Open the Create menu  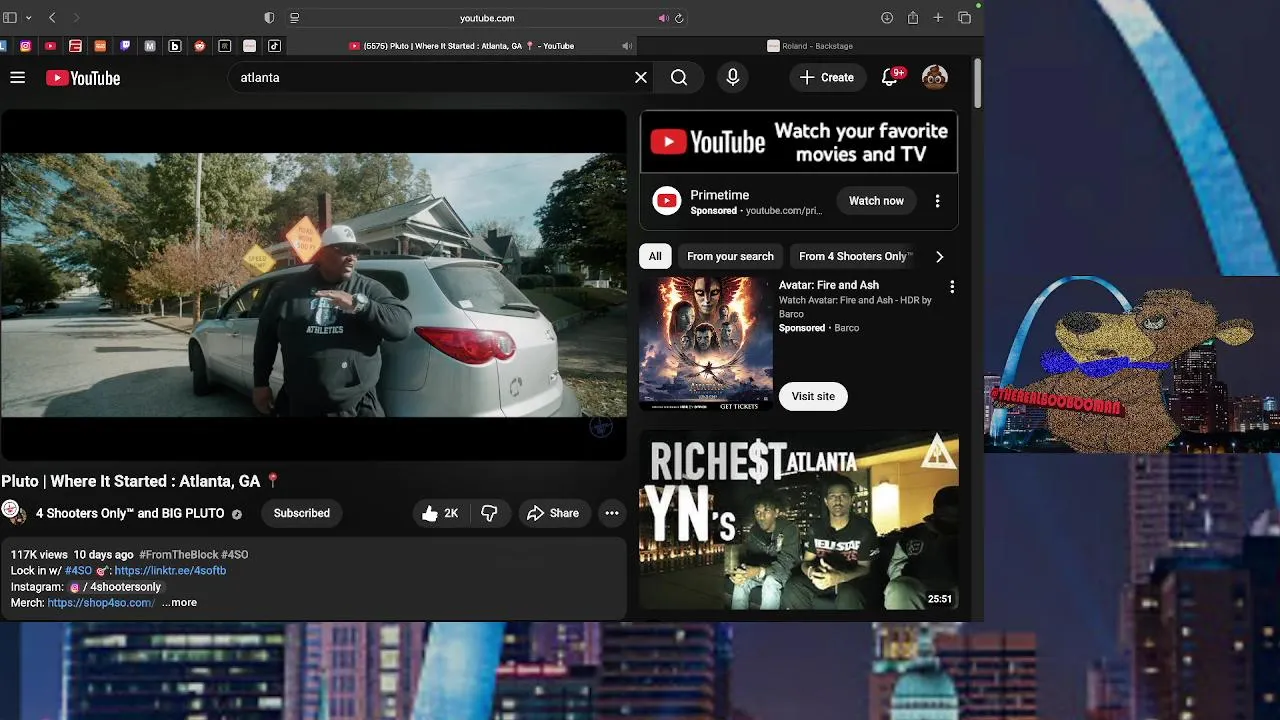(827, 77)
